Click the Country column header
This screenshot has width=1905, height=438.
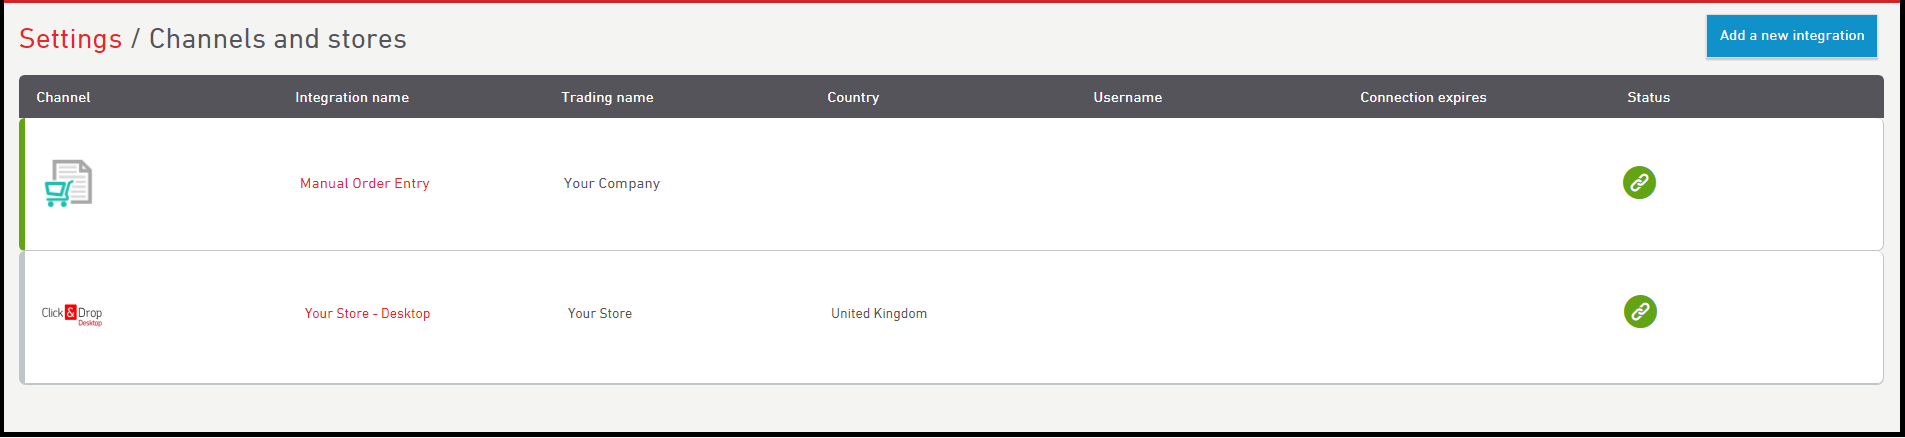[x=853, y=97]
